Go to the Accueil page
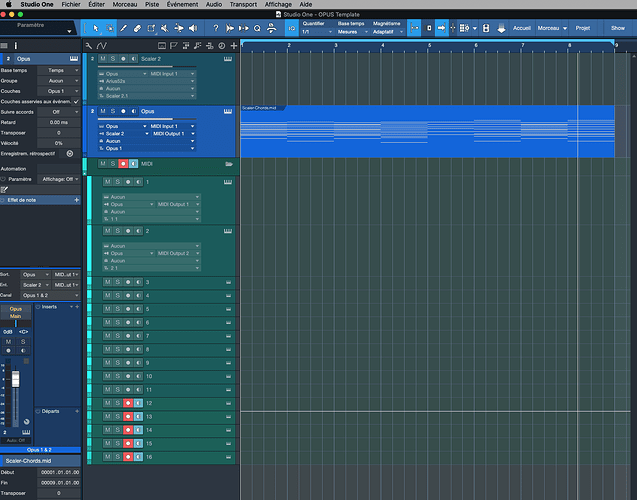The width and height of the screenshot is (637, 500). coord(522,28)
